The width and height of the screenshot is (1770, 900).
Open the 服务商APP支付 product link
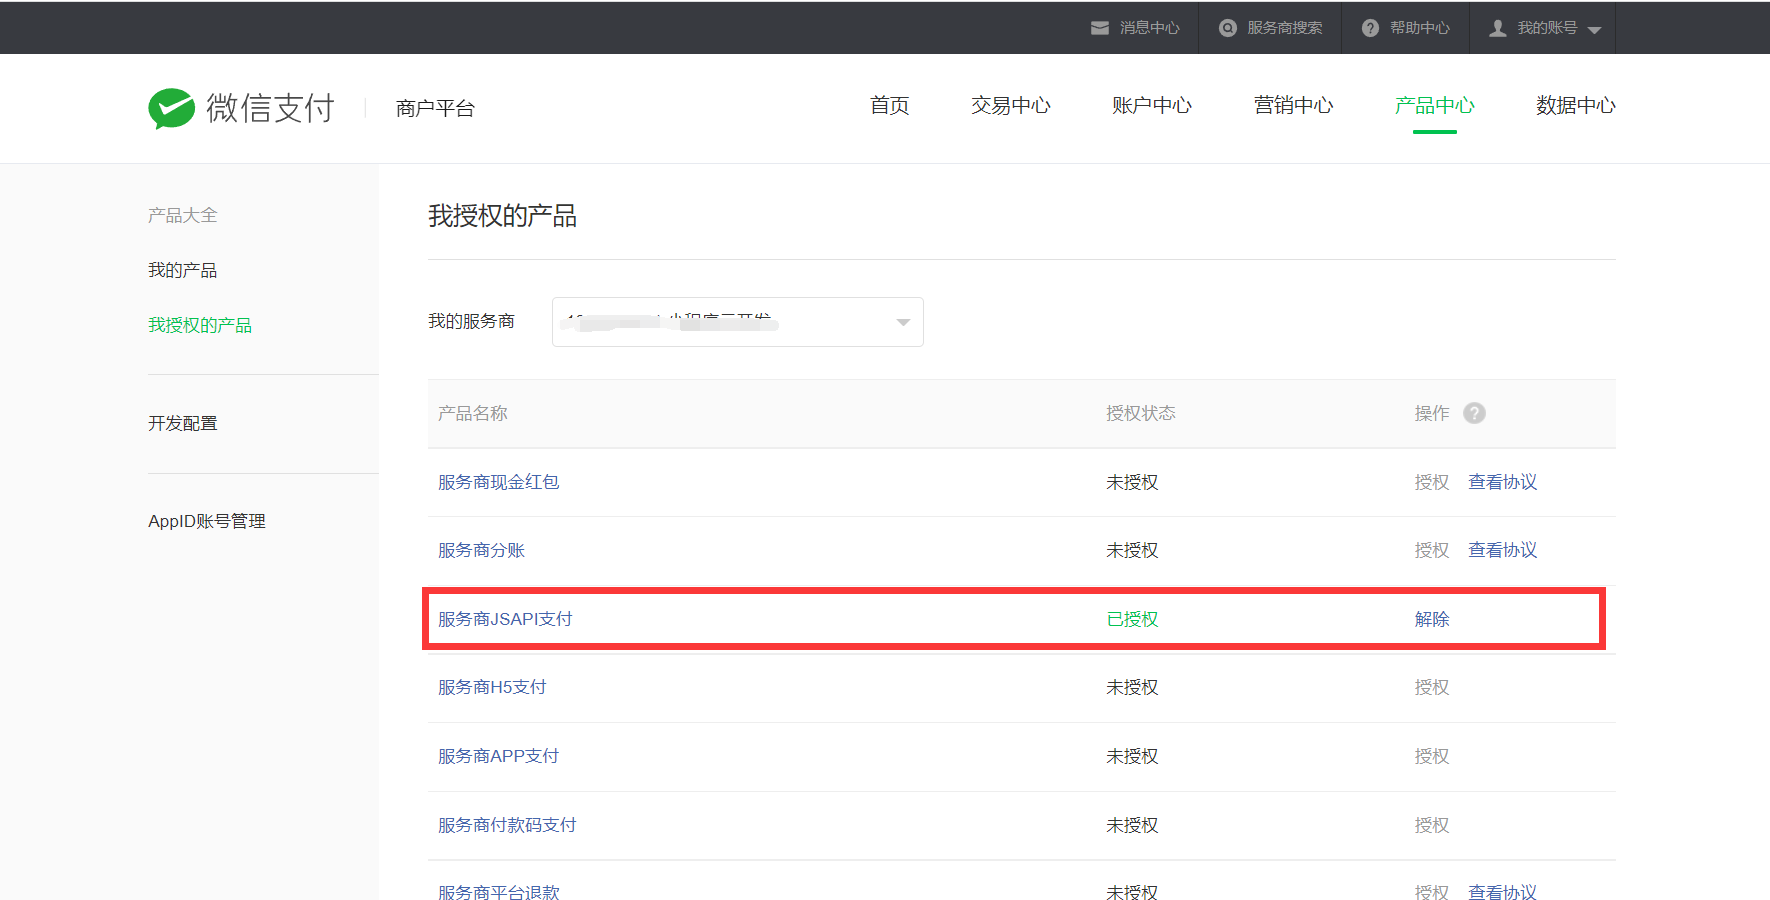click(x=498, y=756)
